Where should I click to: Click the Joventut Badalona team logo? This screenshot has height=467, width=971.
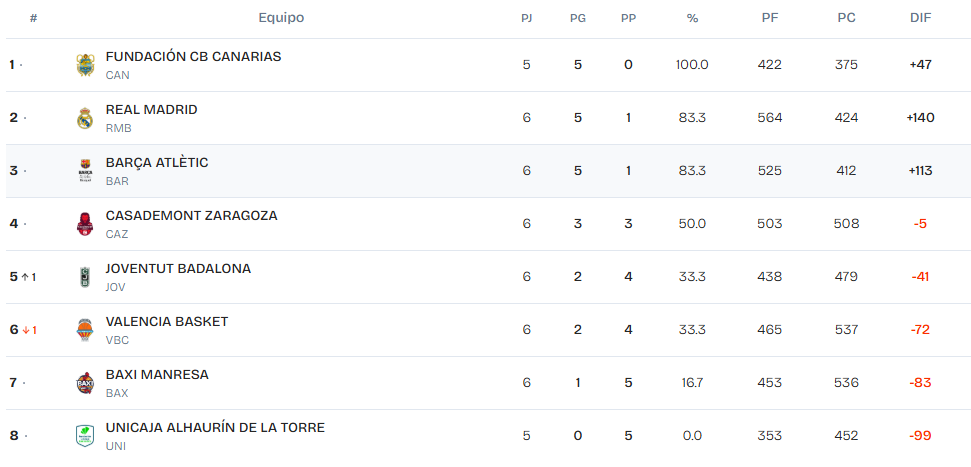85,277
